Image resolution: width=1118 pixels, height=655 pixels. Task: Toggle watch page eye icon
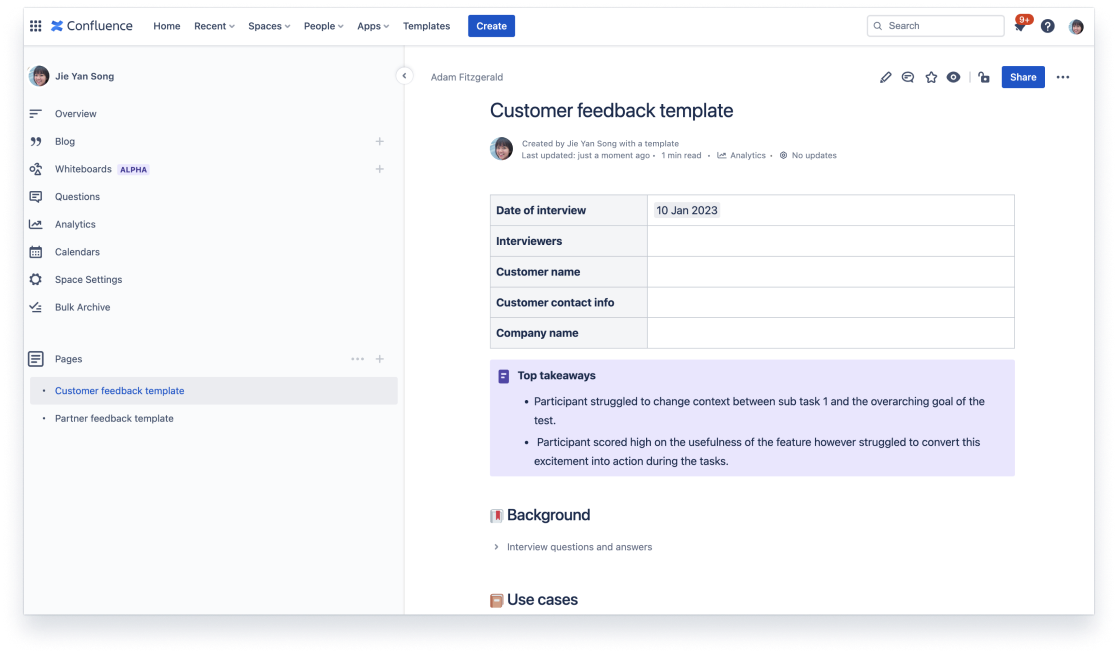coord(954,77)
